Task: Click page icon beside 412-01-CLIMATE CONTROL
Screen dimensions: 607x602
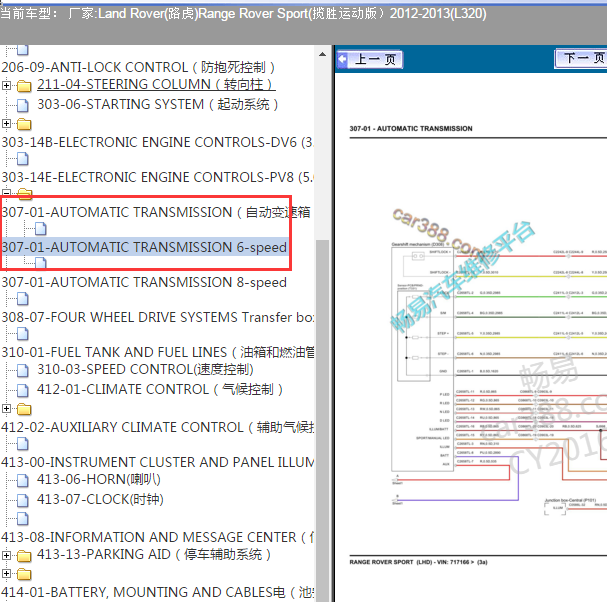Action: (23, 390)
